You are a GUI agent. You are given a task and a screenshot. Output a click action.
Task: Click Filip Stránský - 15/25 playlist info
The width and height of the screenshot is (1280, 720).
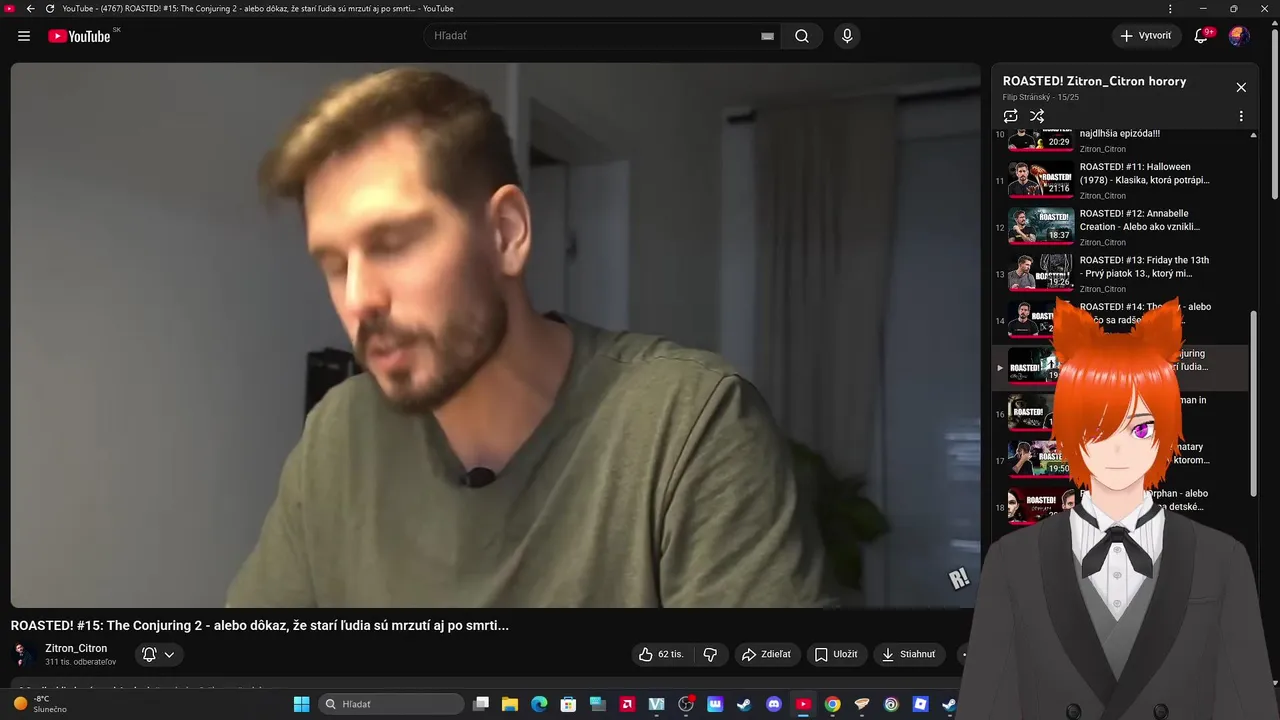(x=1041, y=97)
